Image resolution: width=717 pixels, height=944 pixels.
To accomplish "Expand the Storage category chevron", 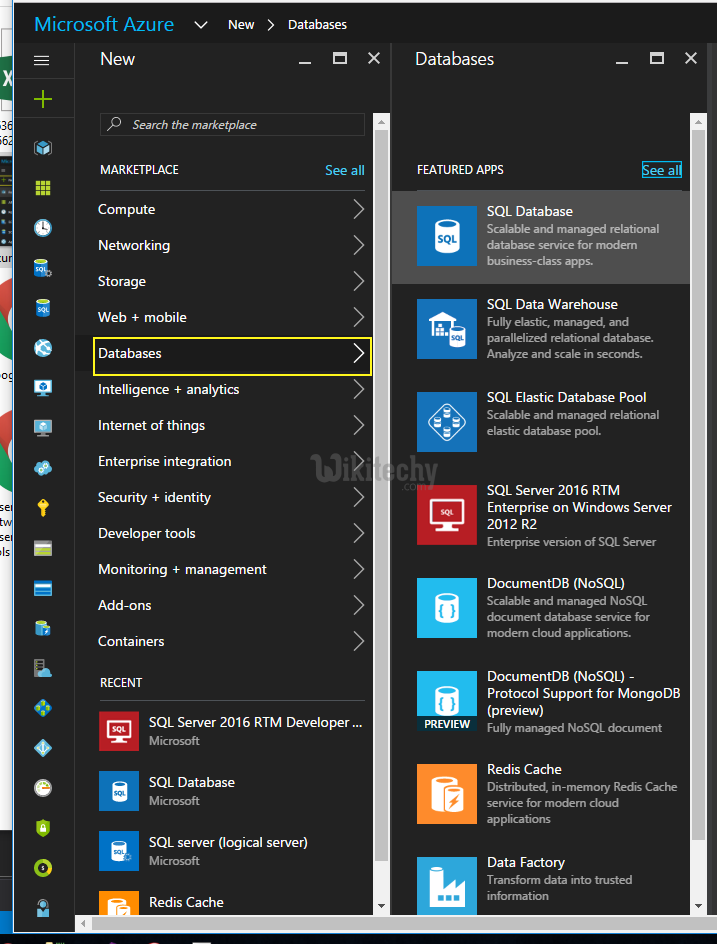I will (x=358, y=281).
